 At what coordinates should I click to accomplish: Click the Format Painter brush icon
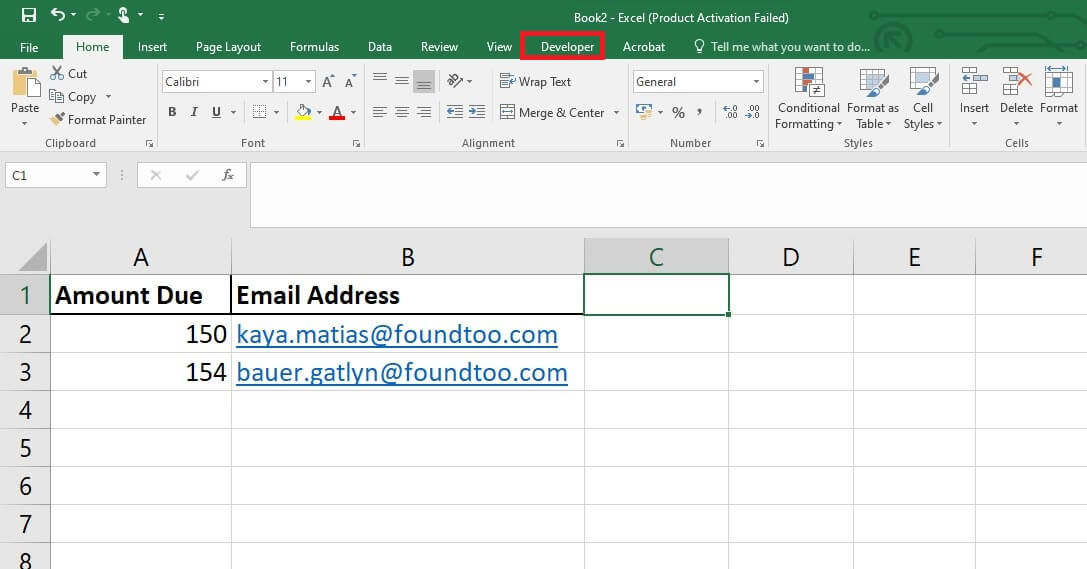pyautogui.click(x=57, y=120)
